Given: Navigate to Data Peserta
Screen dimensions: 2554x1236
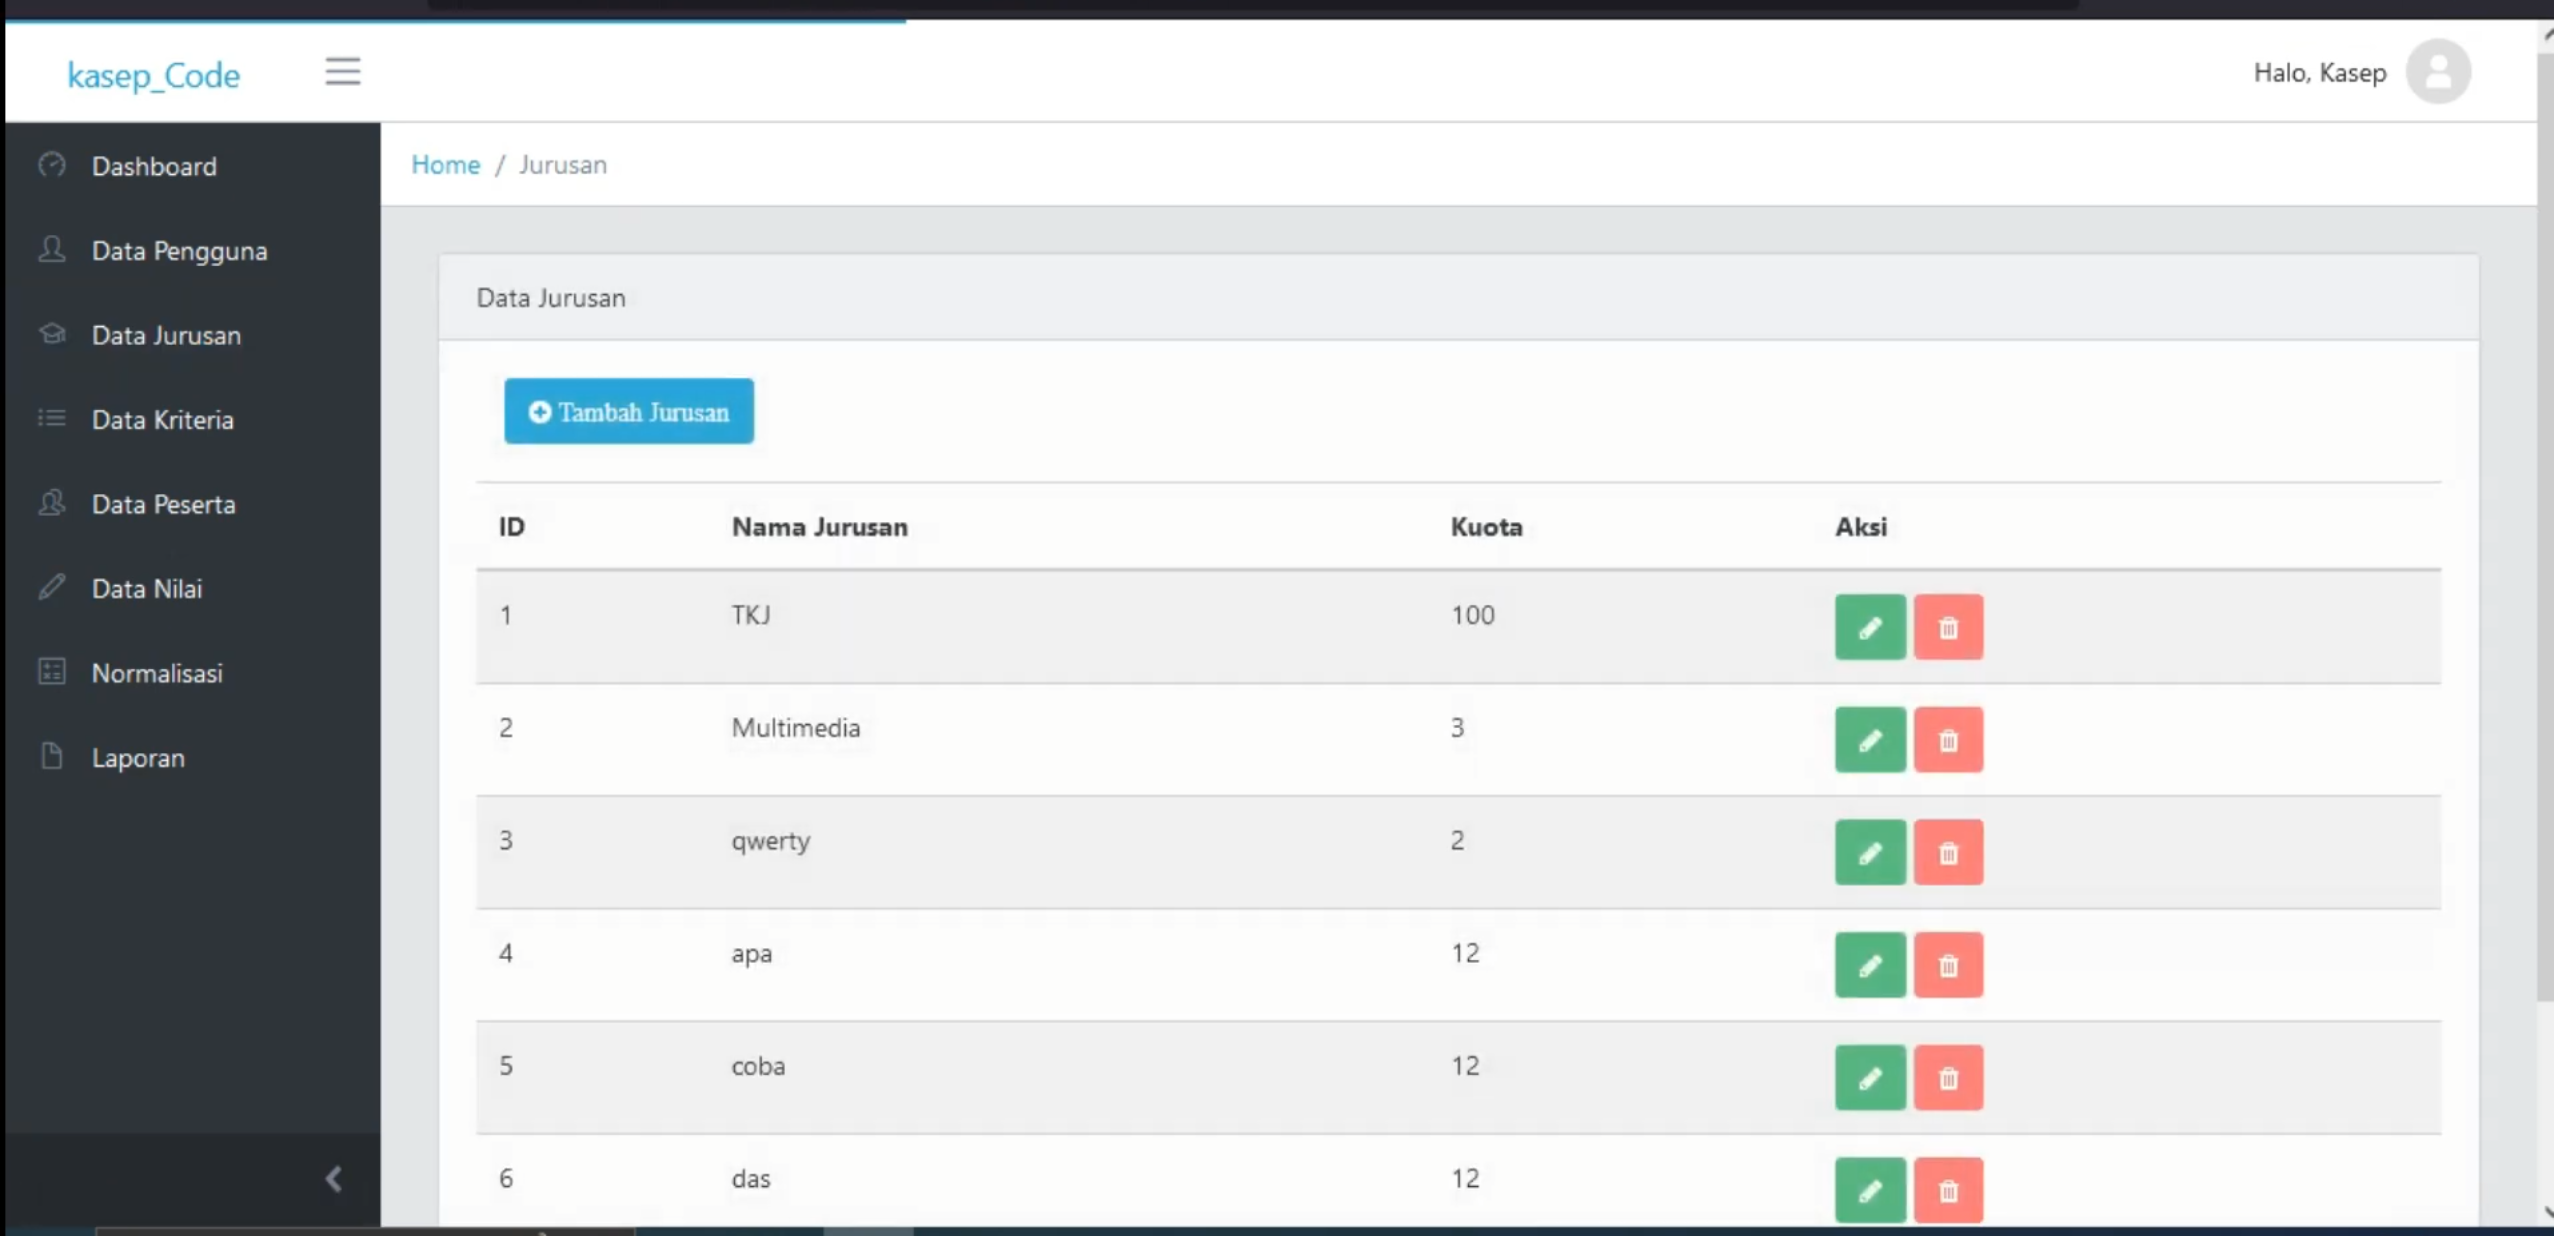Looking at the screenshot, I should [x=192, y=504].
